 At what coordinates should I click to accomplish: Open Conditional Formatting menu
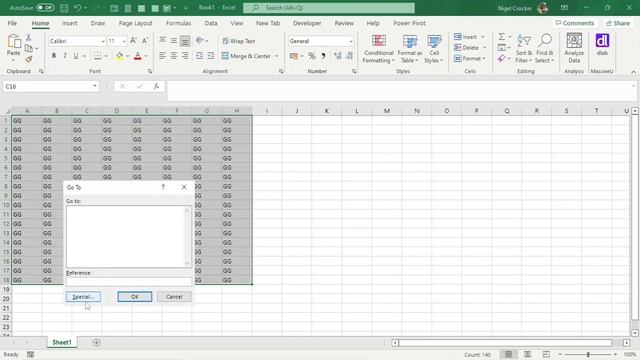pyautogui.click(x=379, y=49)
